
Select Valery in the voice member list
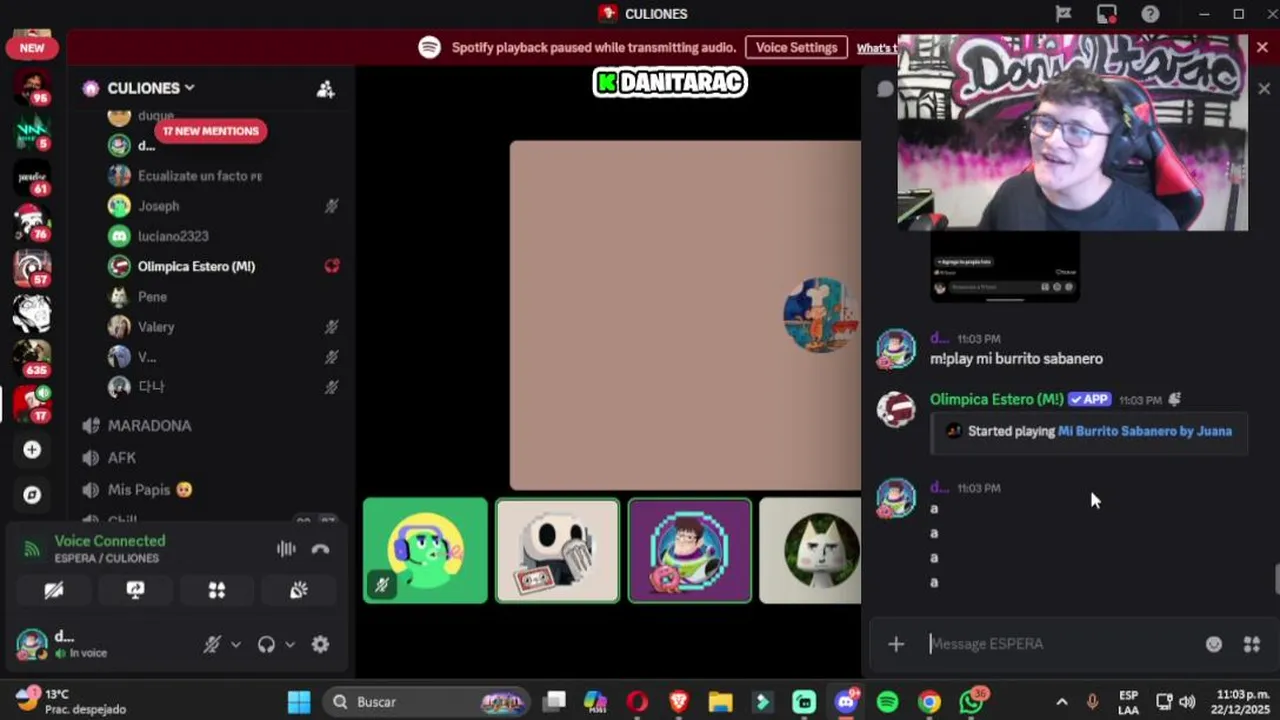pyautogui.click(x=156, y=327)
